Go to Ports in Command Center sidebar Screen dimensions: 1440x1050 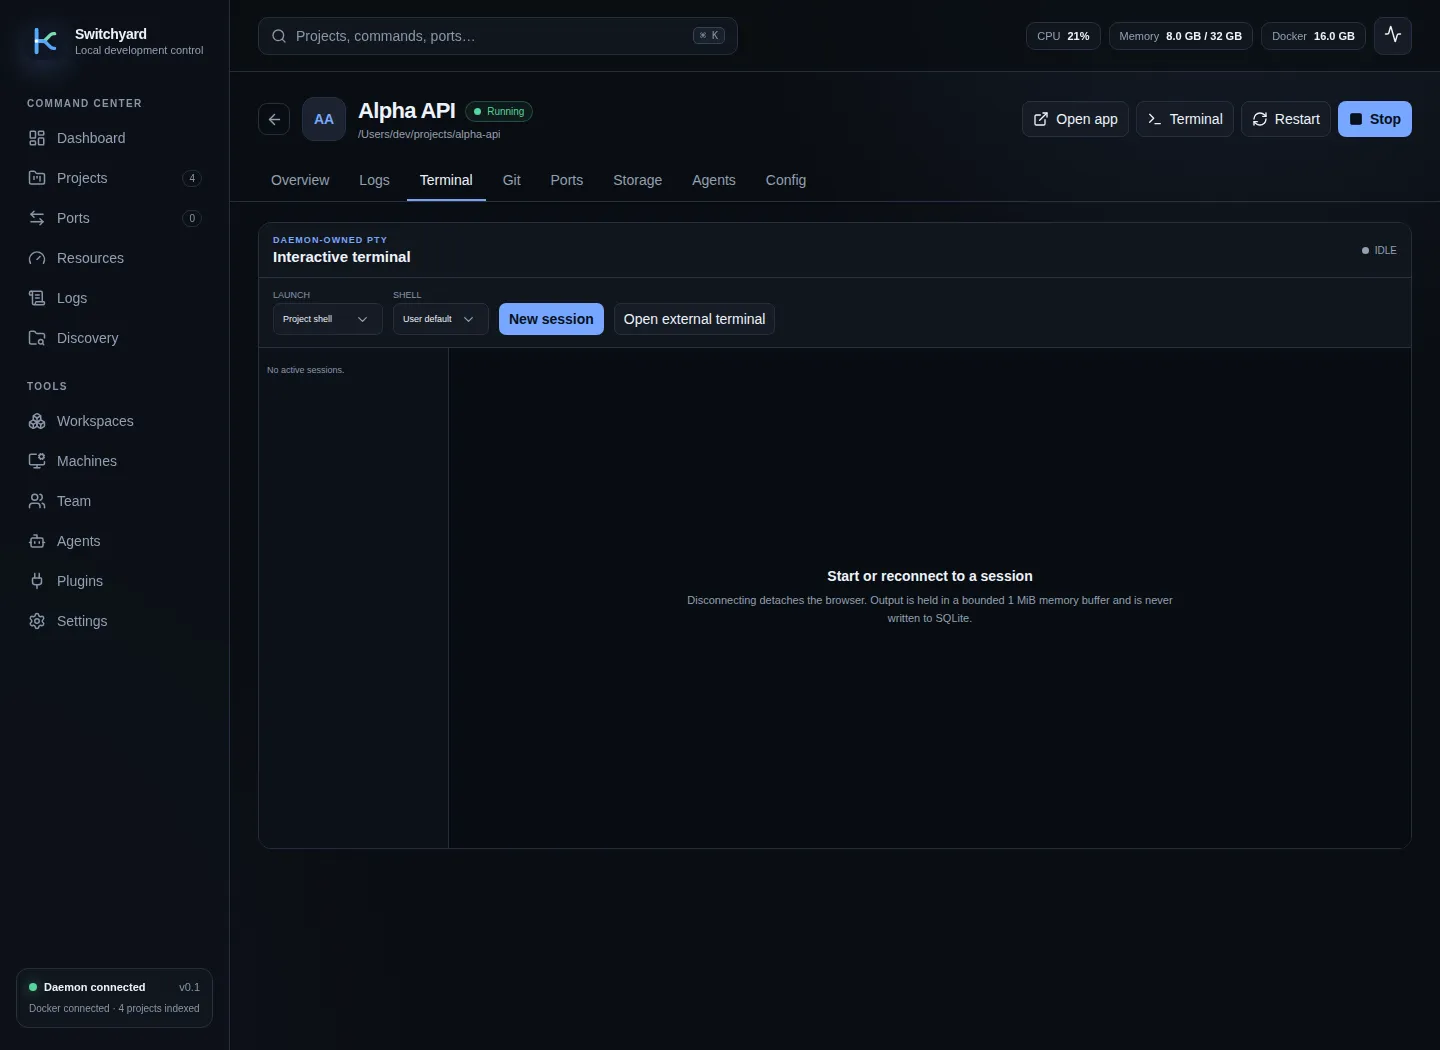click(x=114, y=218)
